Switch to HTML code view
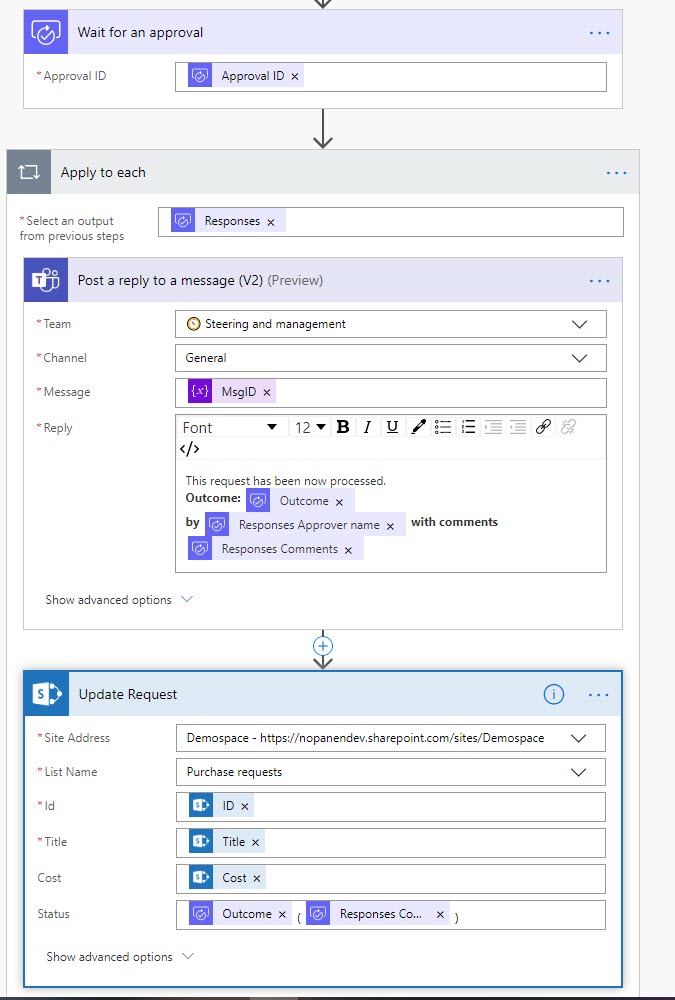Viewport: 675px width, 1000px height. click(x=189, y=449)
